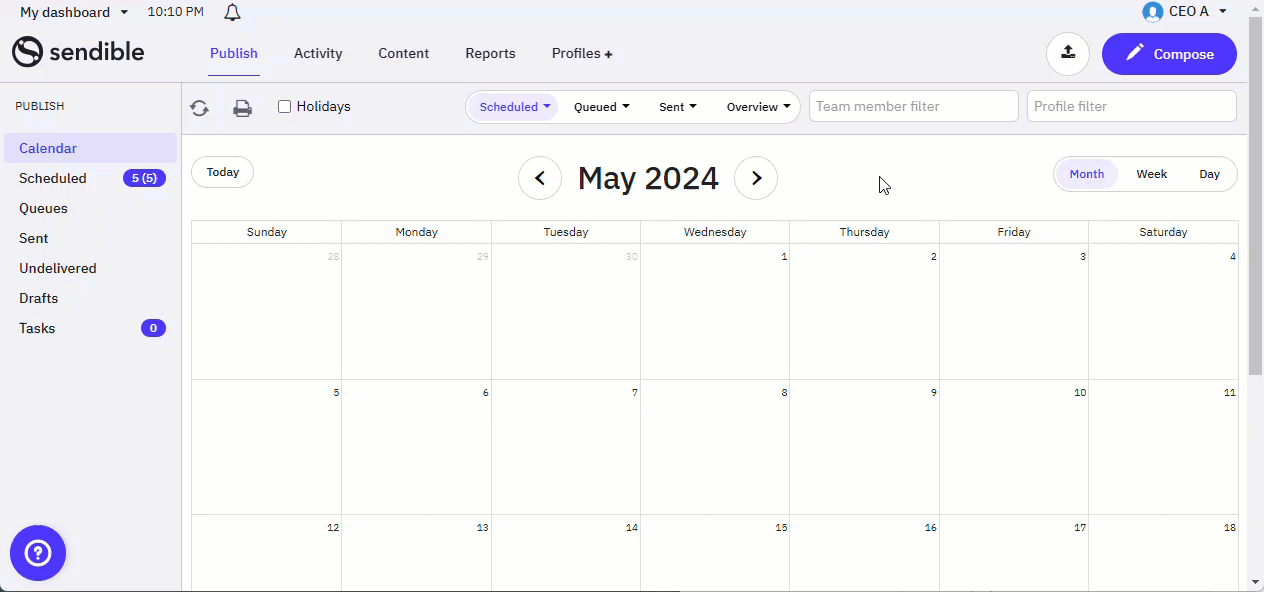Click the refresh calendar icon

click(x=199, y=108)
